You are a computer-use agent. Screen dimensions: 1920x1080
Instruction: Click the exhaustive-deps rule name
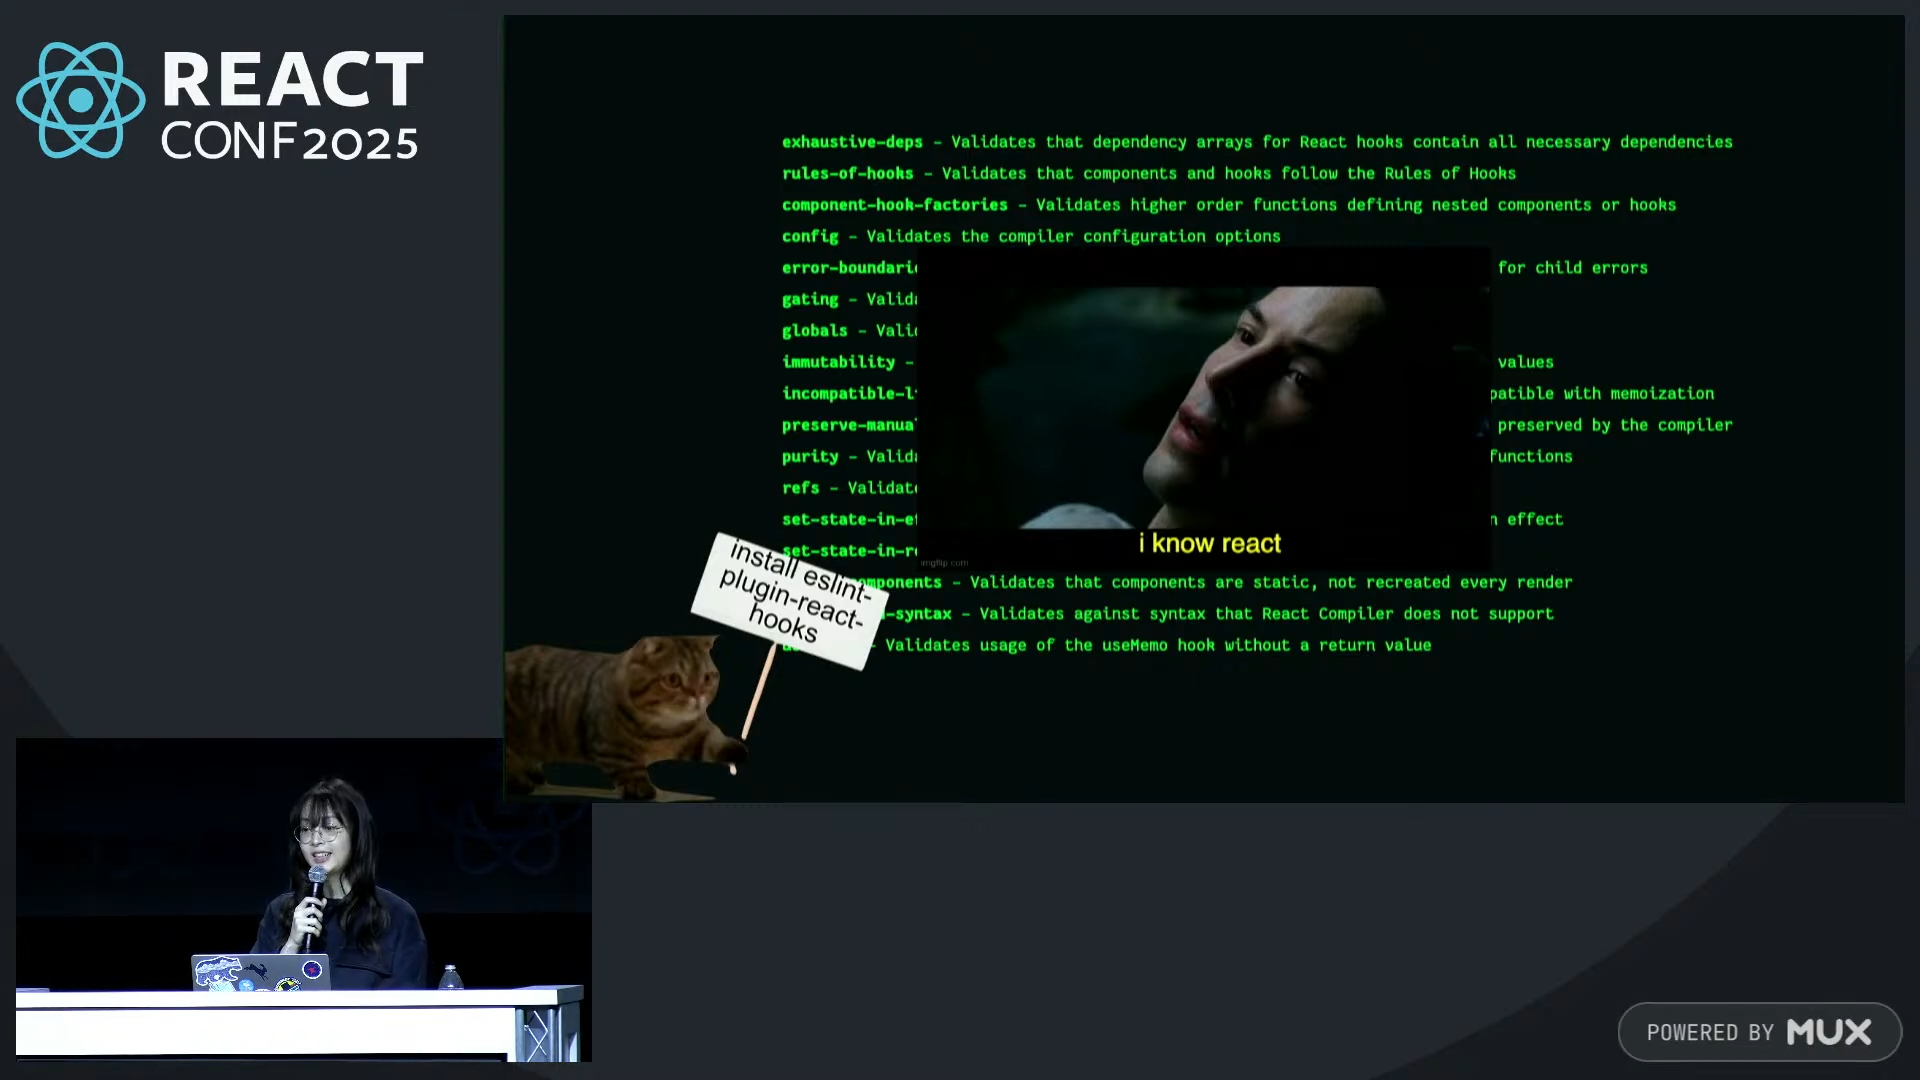pos(852,142)
